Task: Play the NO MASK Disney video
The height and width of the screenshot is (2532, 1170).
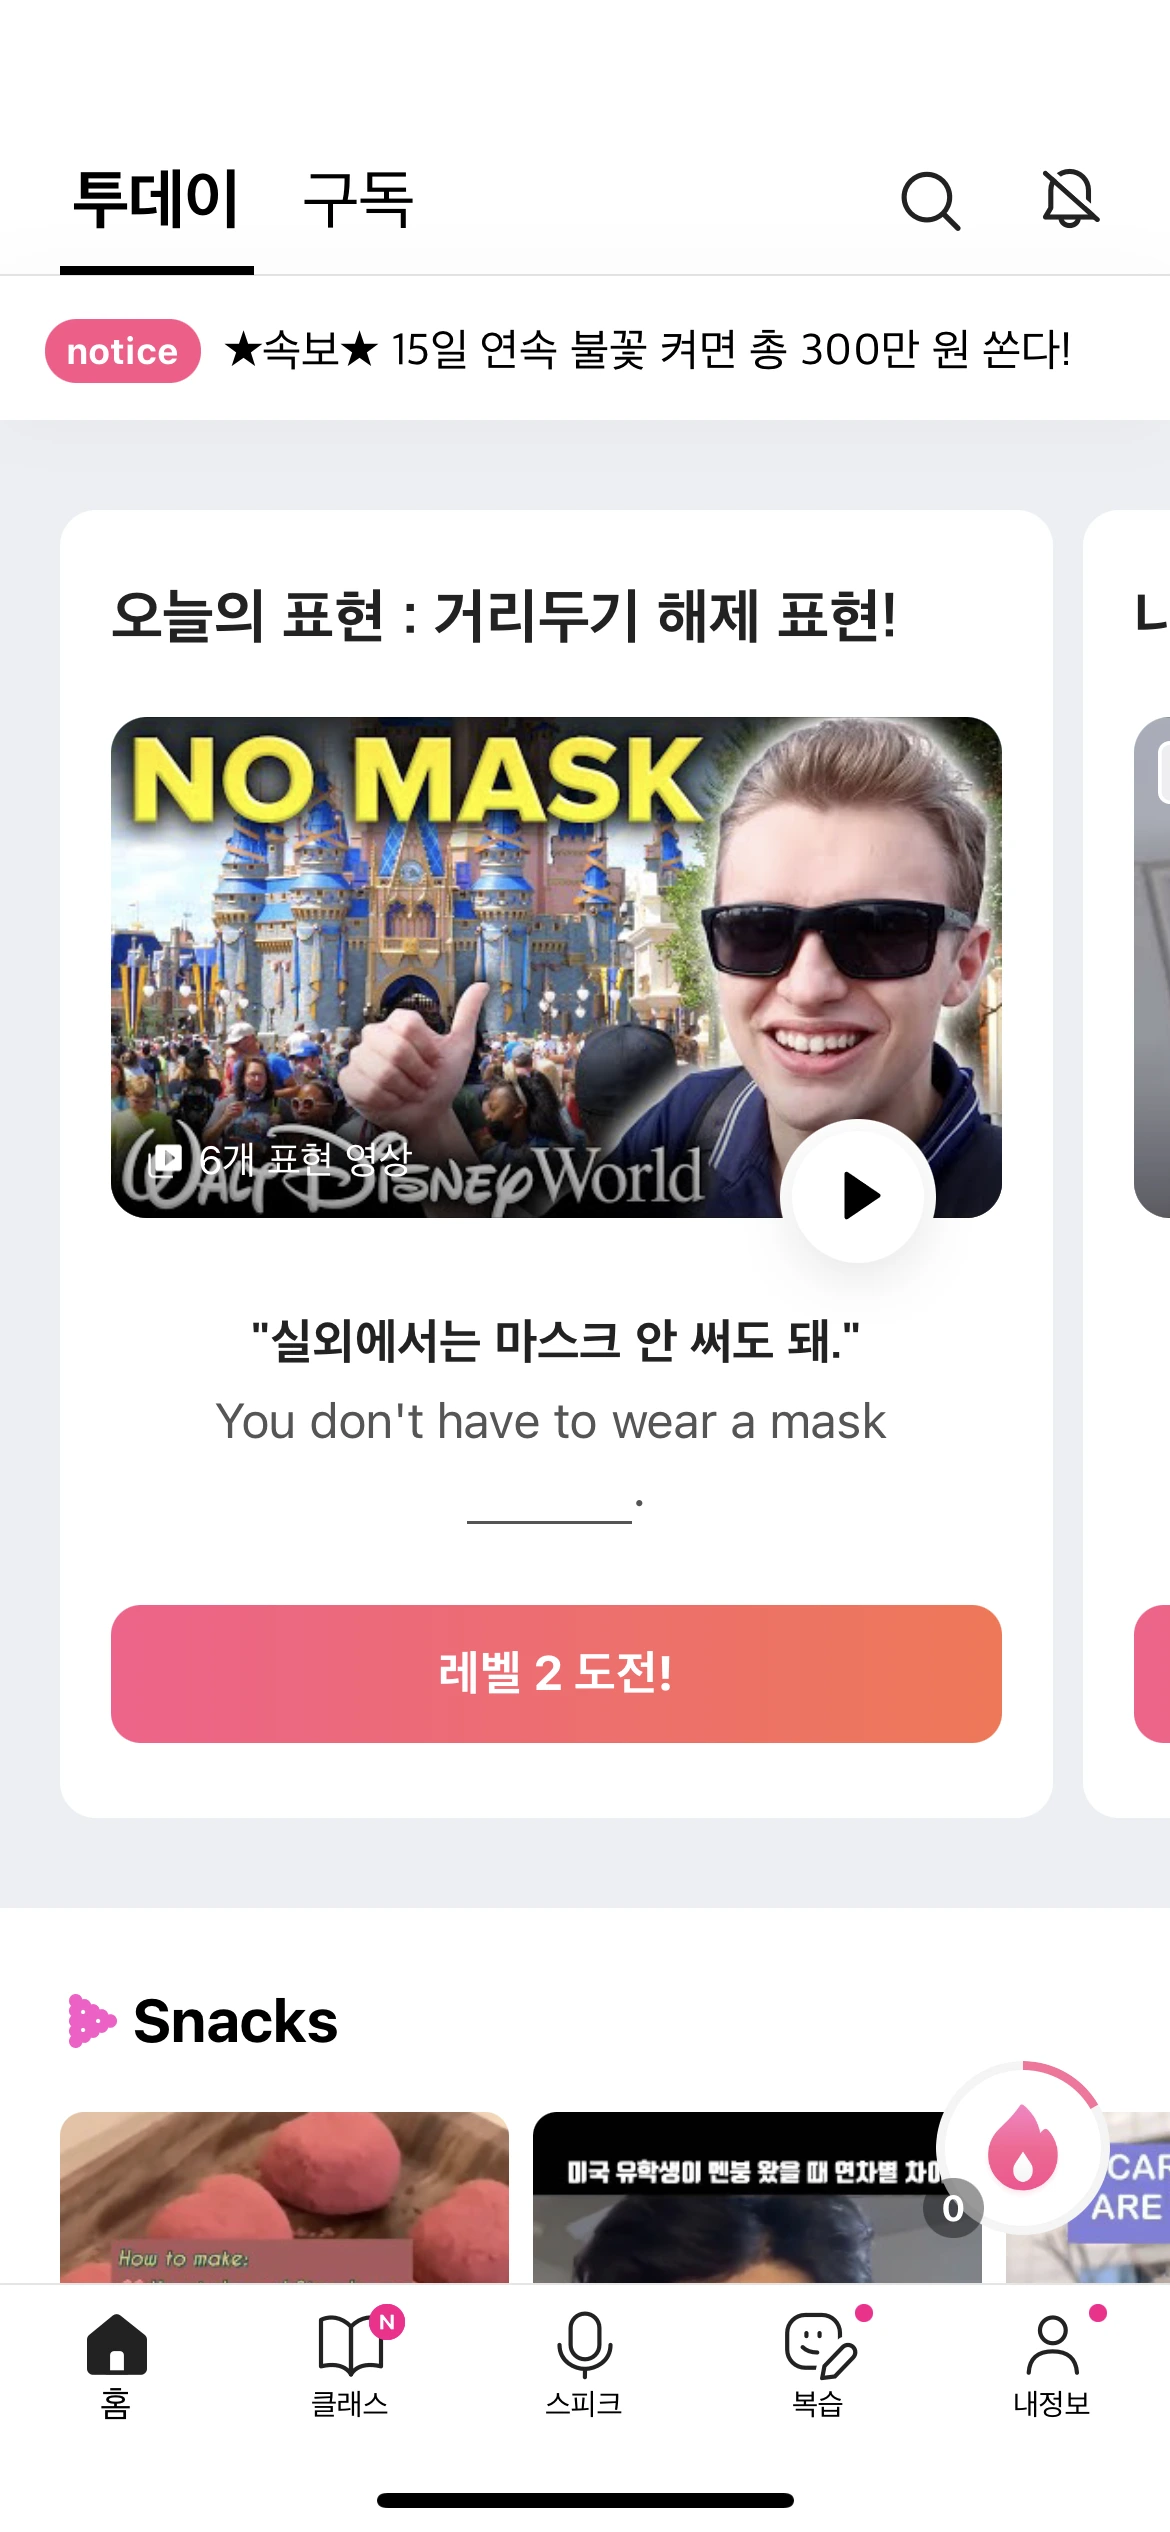Action: pyautogui.click(x=858, y=1195)
